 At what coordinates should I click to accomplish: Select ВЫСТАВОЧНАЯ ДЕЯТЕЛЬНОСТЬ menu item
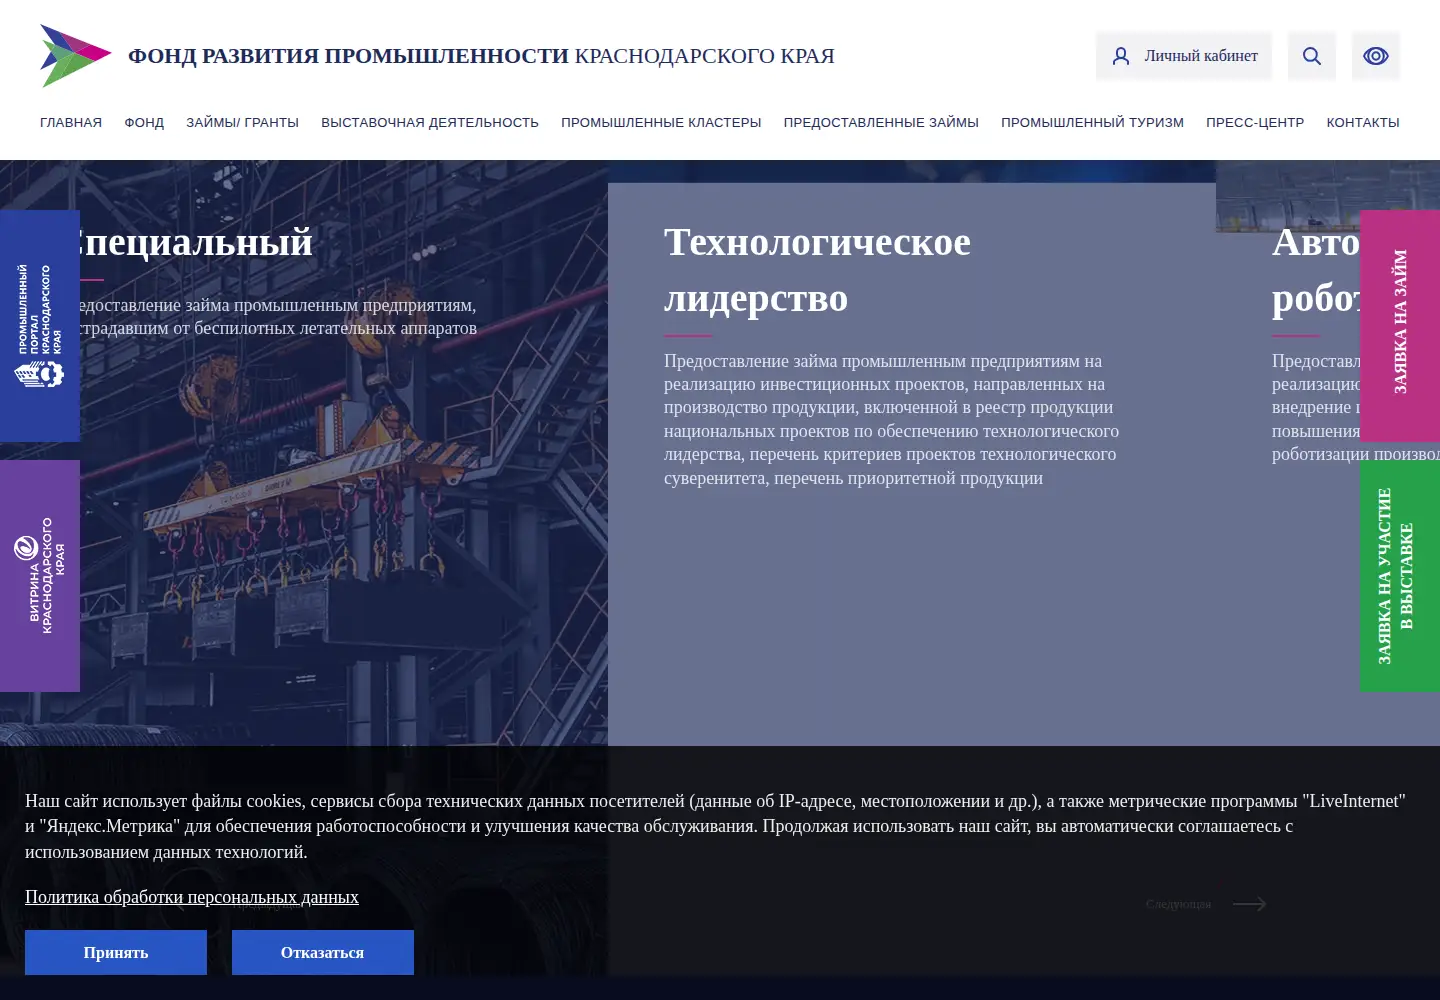pos(430,122)
